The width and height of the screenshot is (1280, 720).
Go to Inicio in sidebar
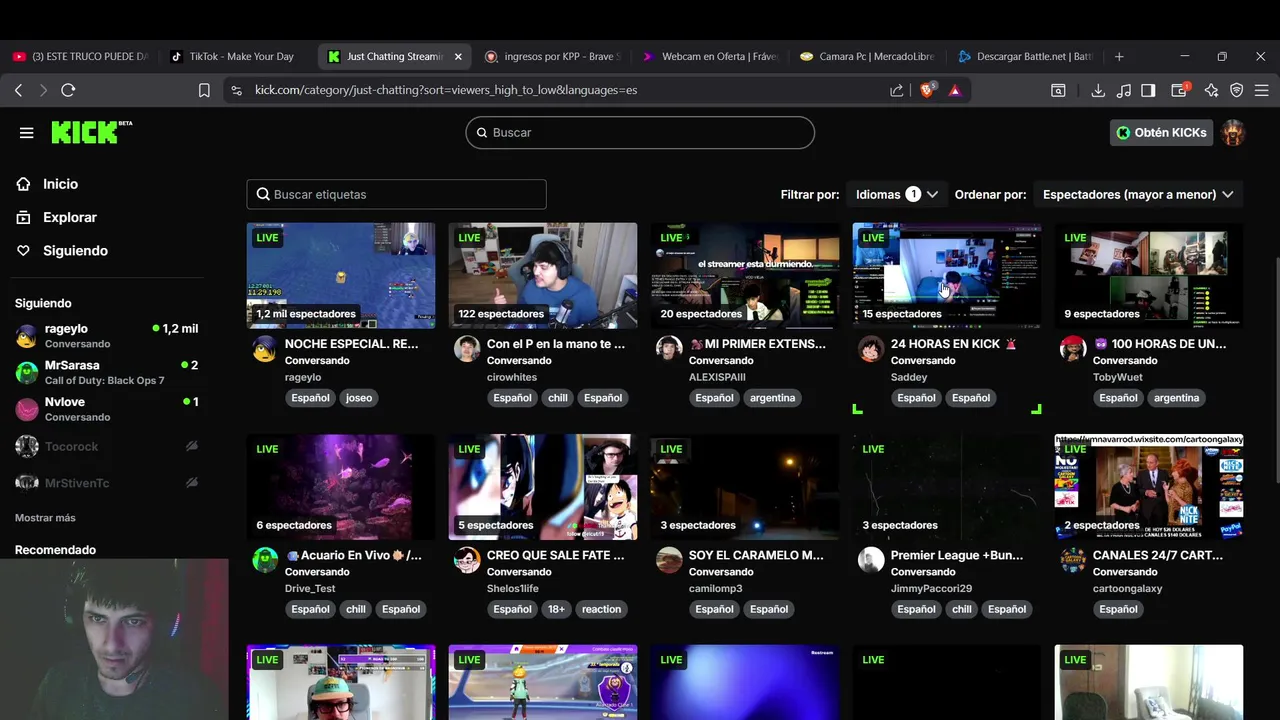(x=60, y=184)
